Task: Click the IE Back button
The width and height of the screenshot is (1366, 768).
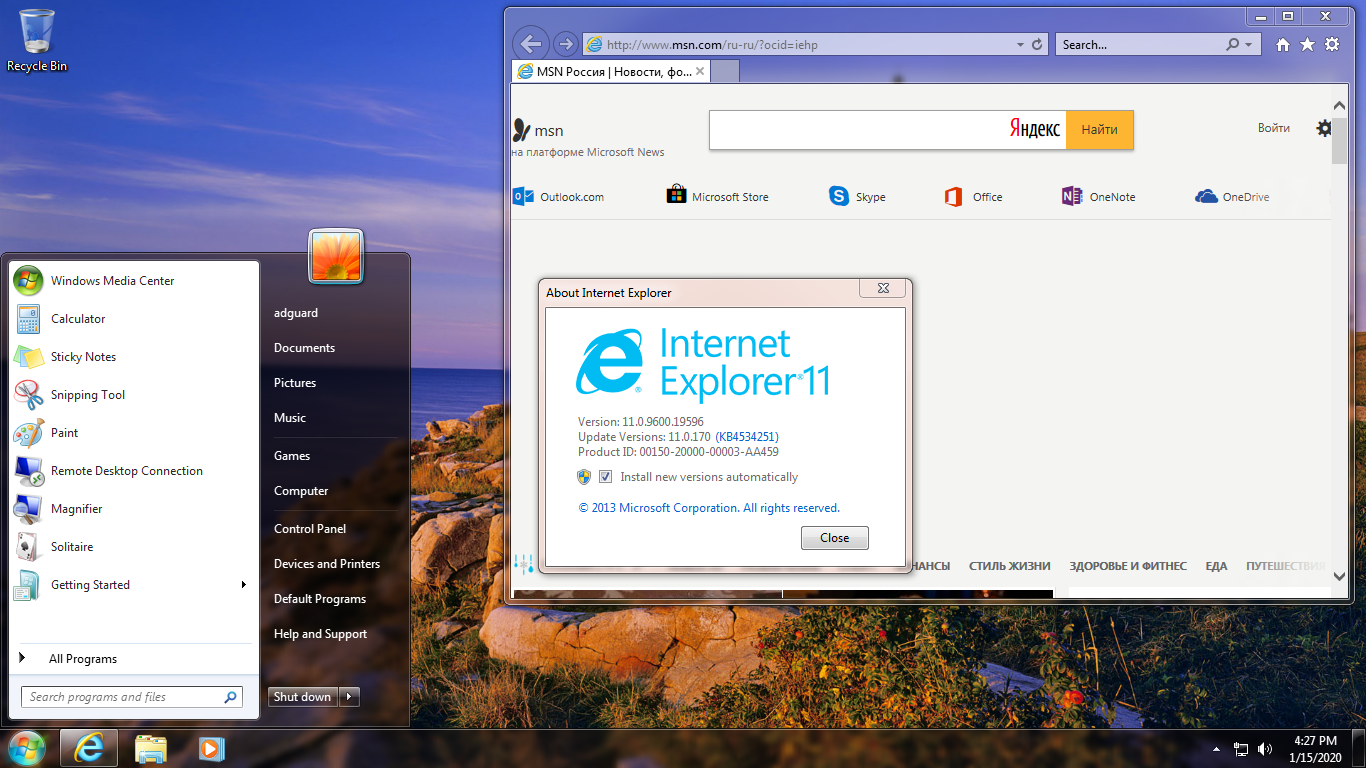Action: tap(531, 44)
